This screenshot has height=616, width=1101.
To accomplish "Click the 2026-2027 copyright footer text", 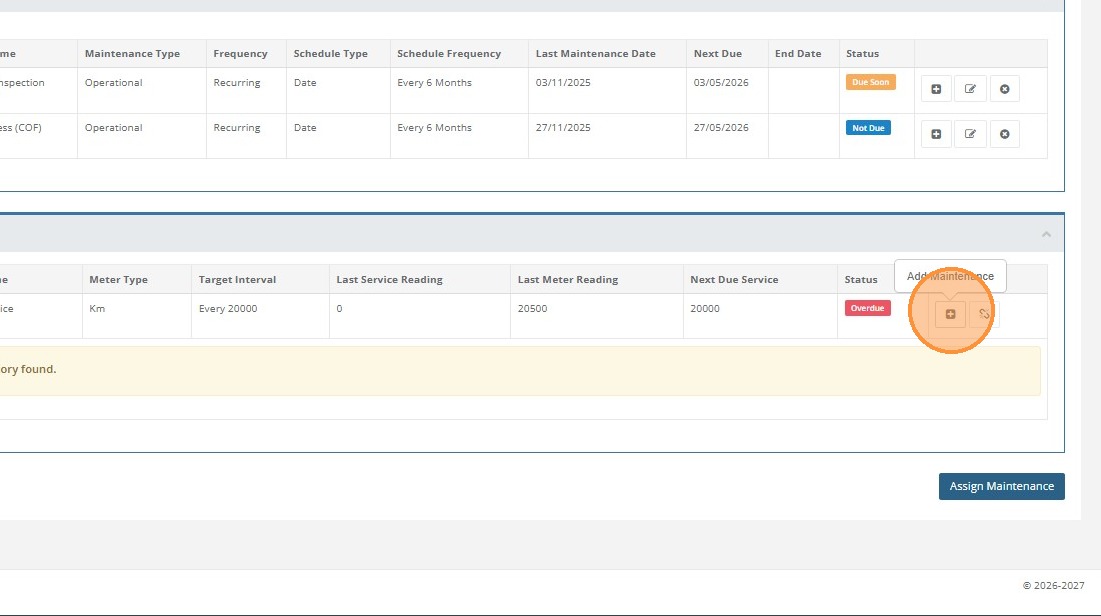I will coord(1053,585).
